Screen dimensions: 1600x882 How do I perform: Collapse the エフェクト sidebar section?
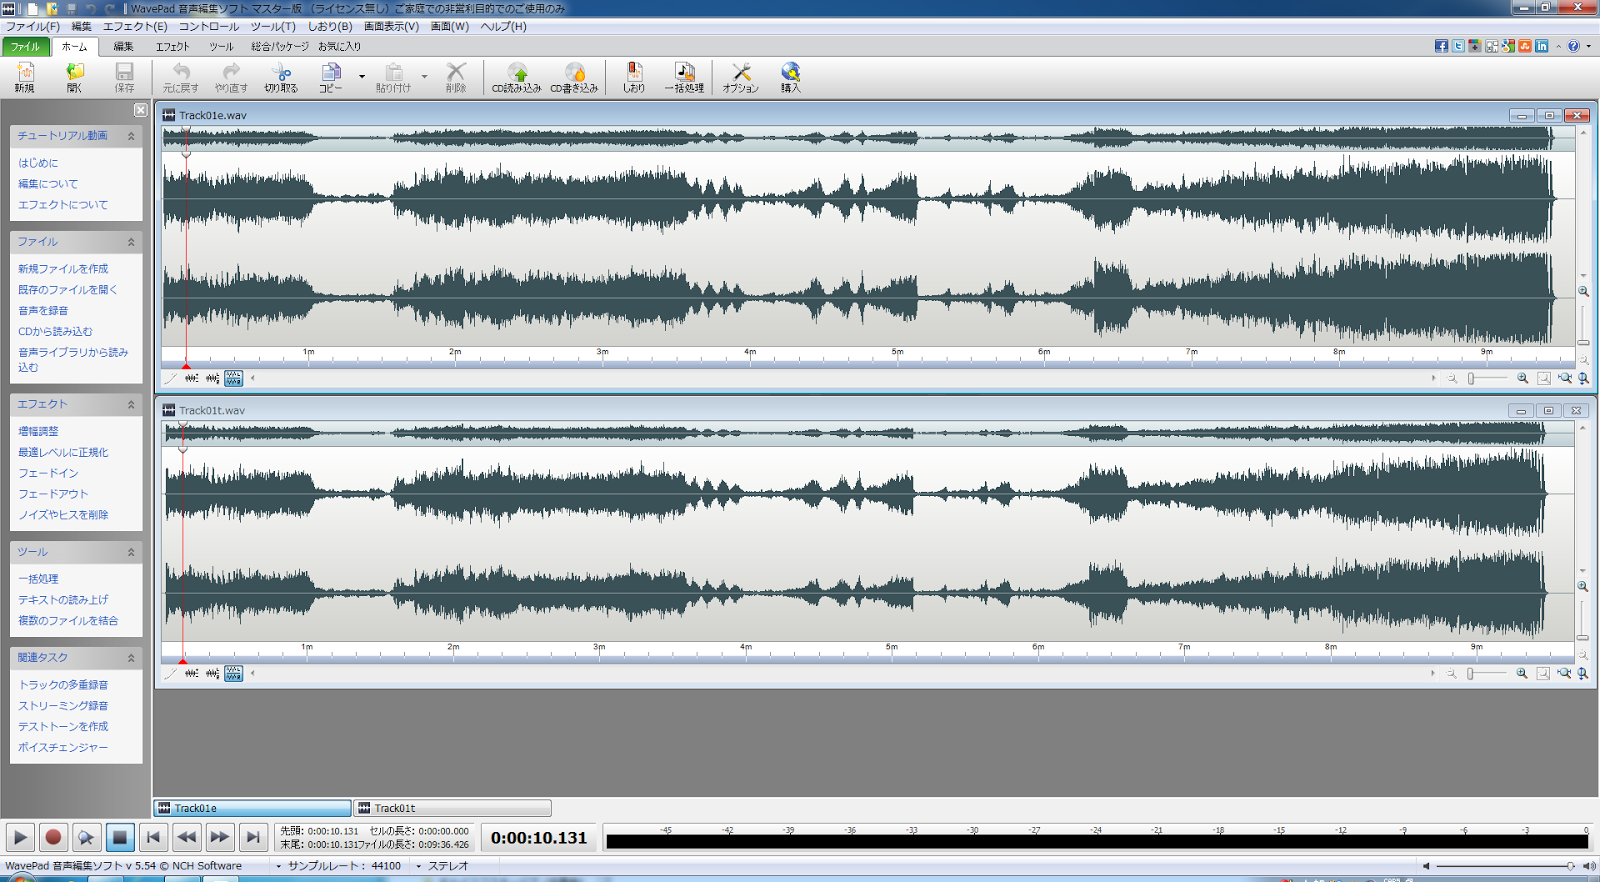coord(131,405)
